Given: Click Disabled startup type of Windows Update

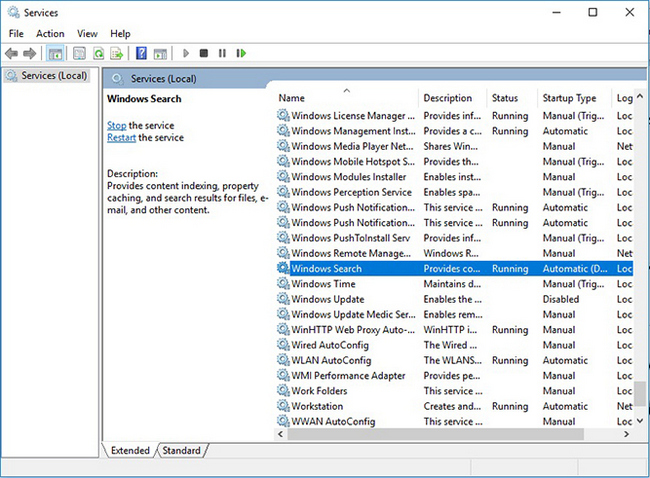Looking at the screenshot, I should click(x=561, y=299).
